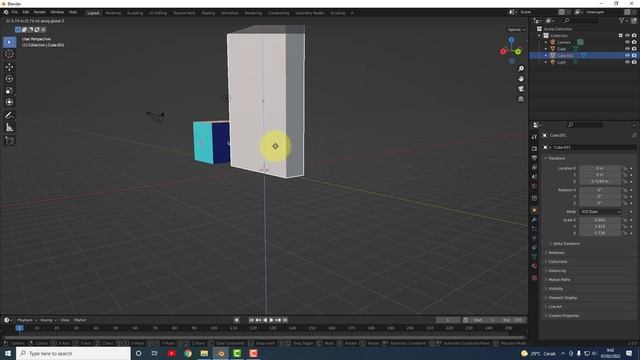The width and height of the screenshot is (640, 360).
Task: Expand the Collections panel
Action: point(556,262)
